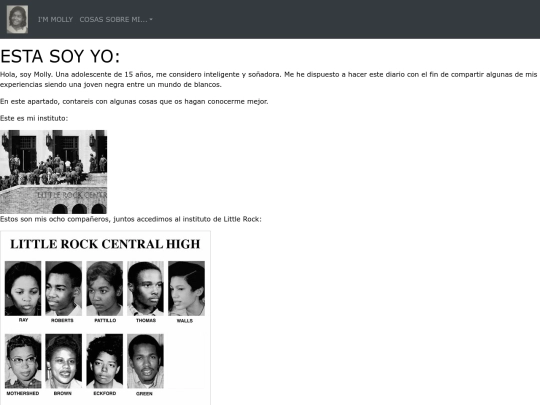Click the LITTLE ROCK CENTRAL HIGH title

click(105, 244)
